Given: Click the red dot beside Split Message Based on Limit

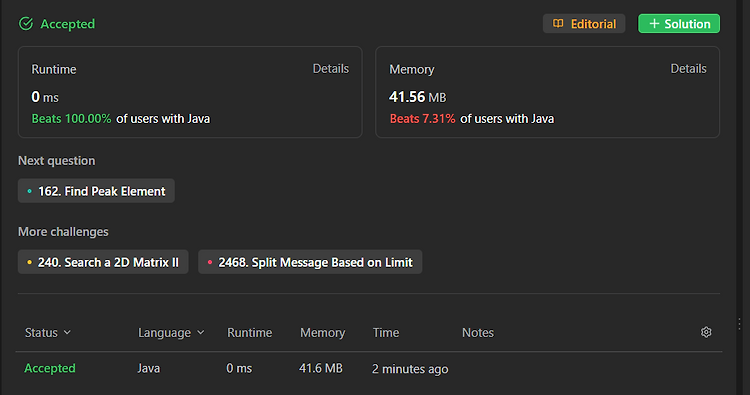Looking at the screenshot, I should 210,262.
